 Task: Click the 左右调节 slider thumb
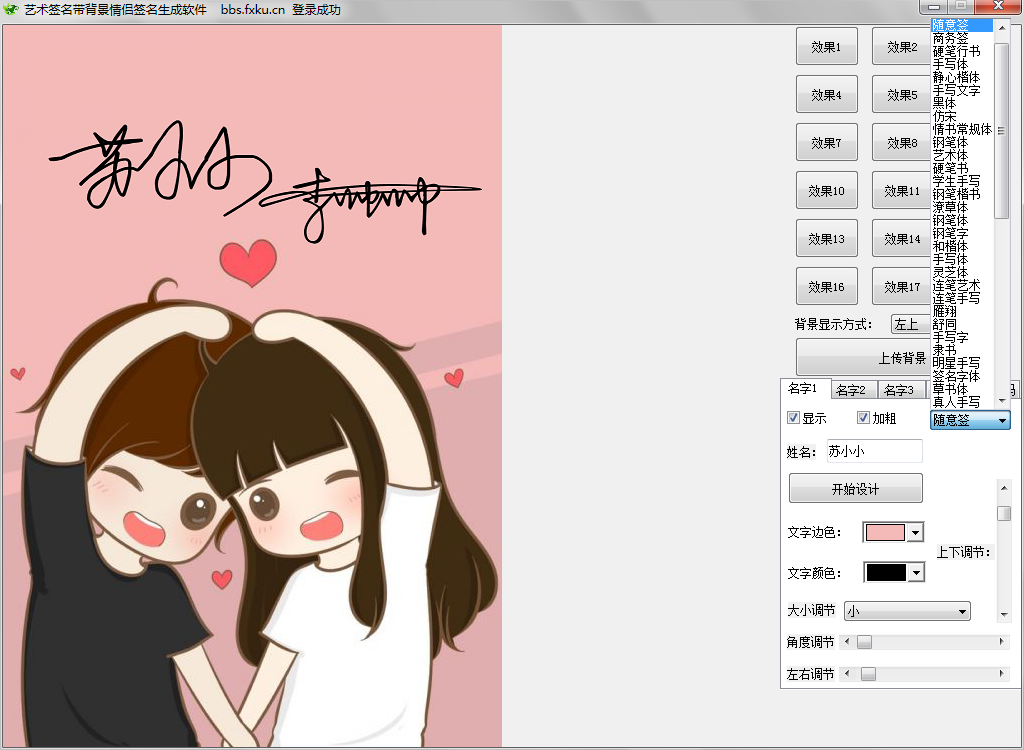pos(868,674)
